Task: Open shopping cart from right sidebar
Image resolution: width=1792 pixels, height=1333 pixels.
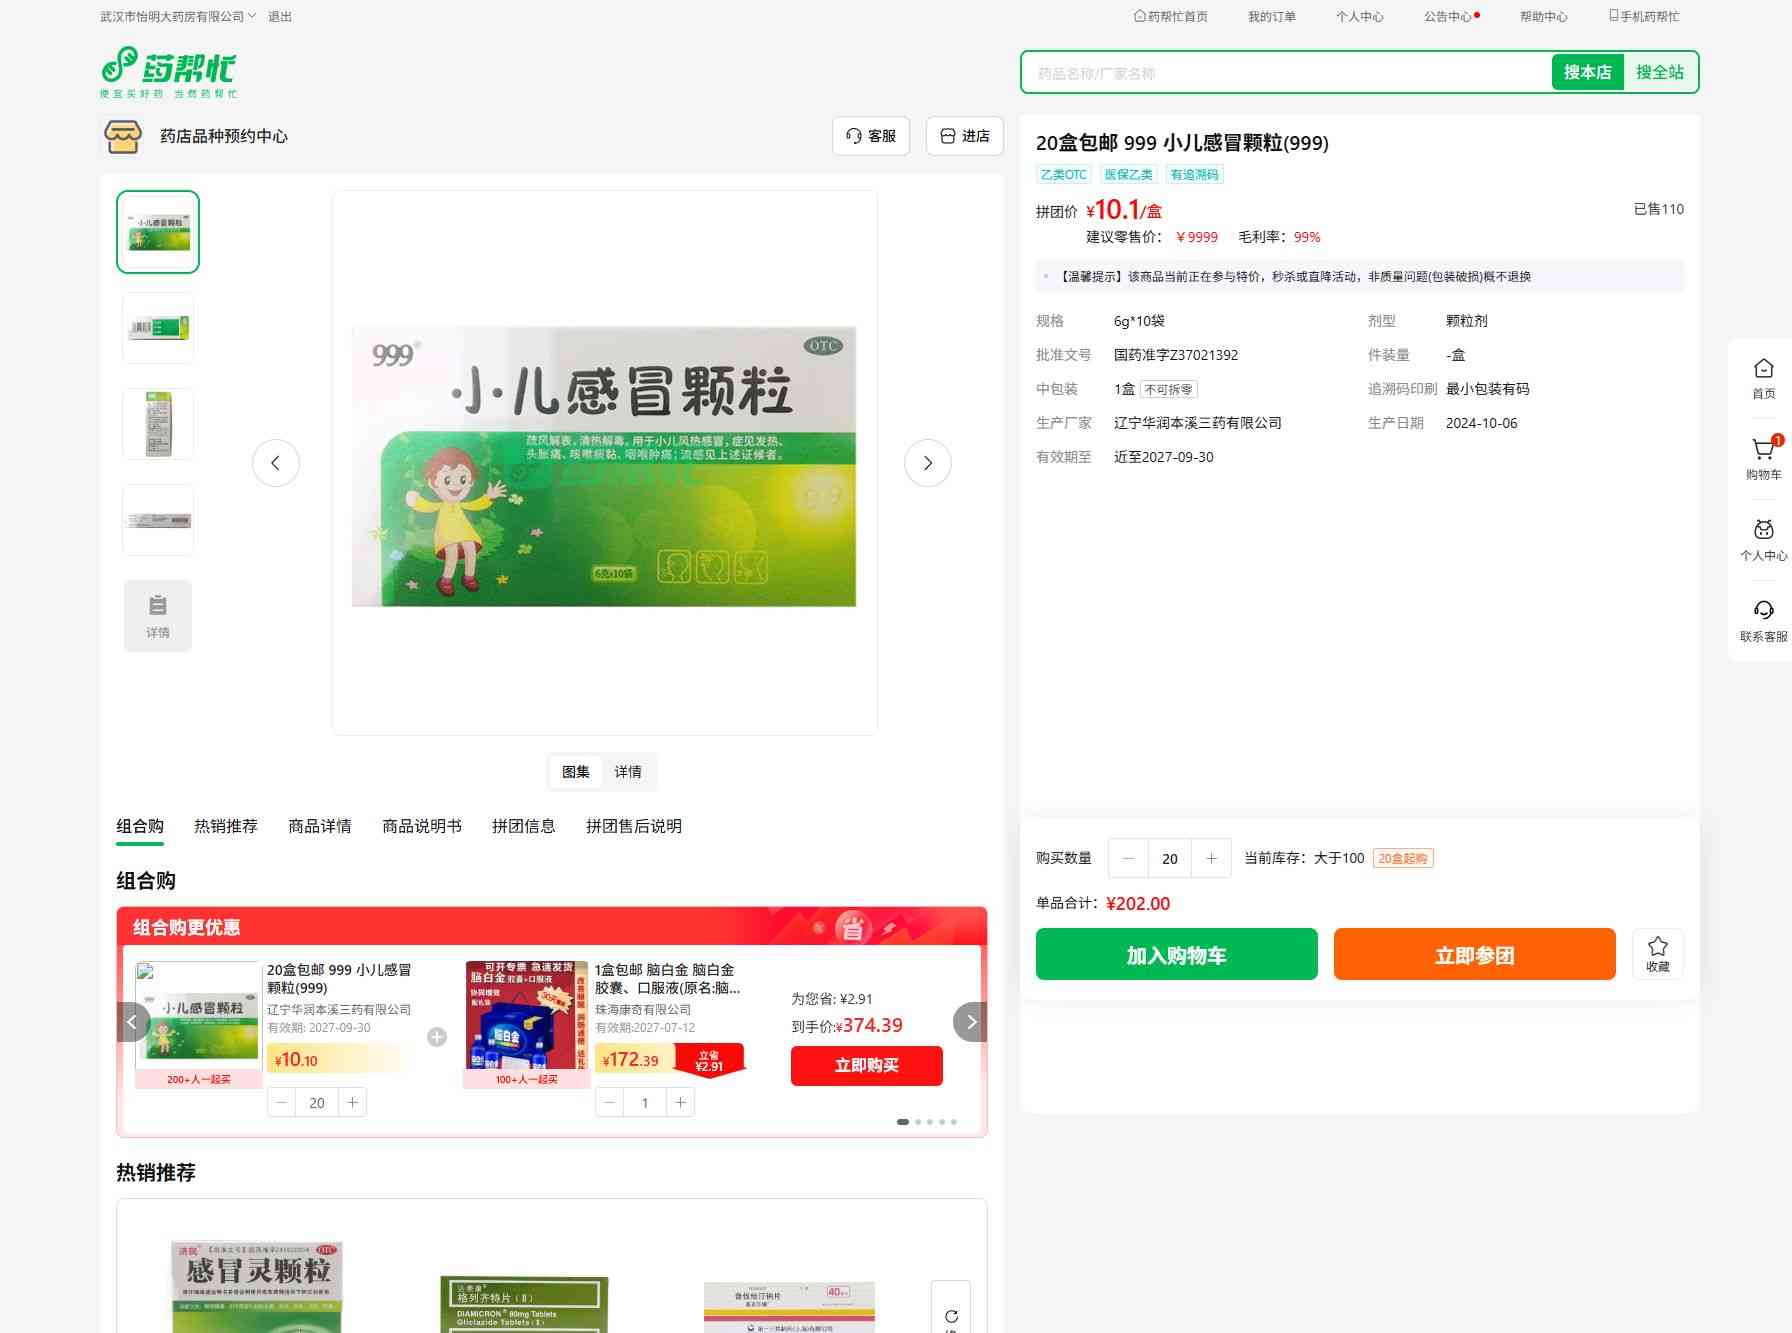Action: click(1763, 451)
